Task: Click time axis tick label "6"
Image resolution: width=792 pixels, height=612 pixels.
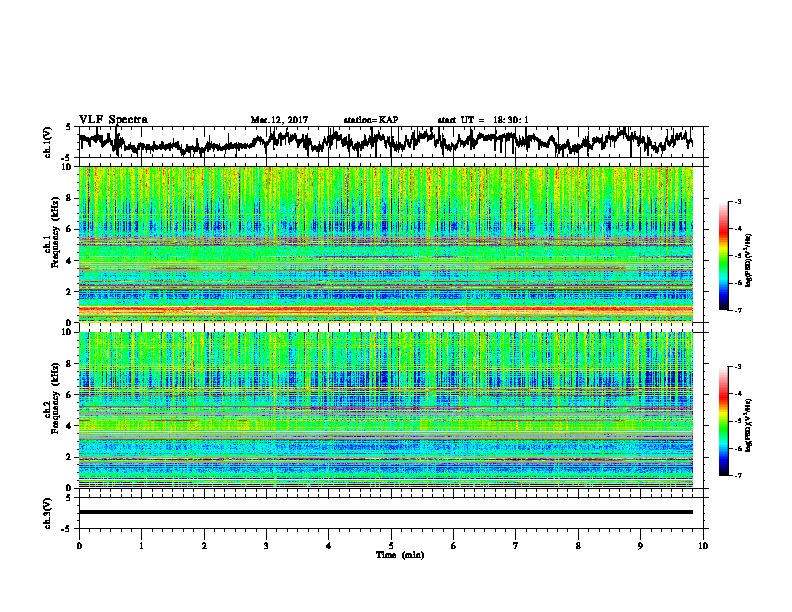Action: [454, 546]
